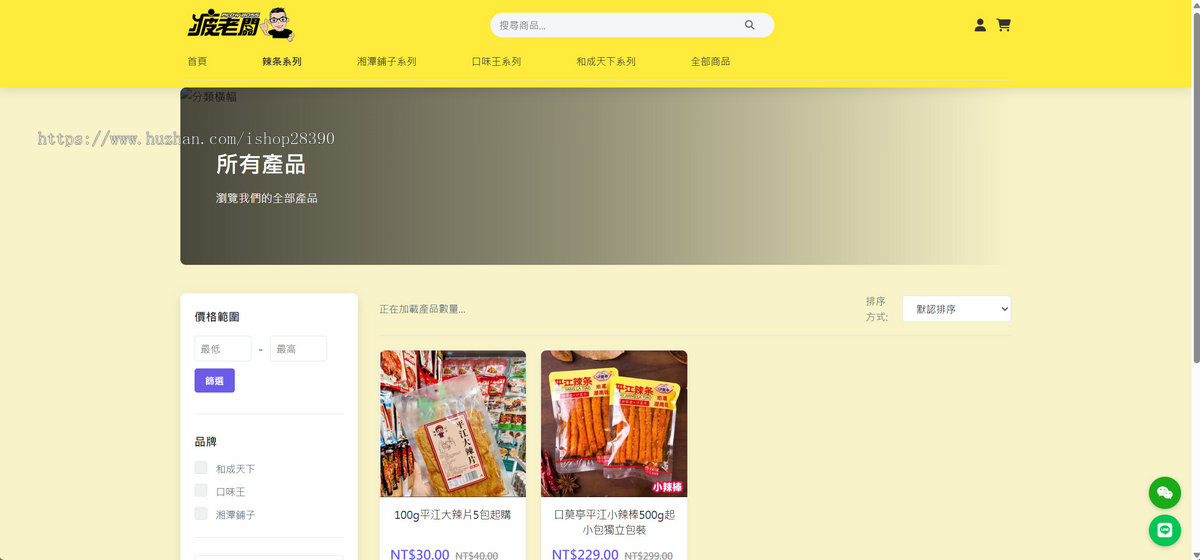Open the 和成天下系列 menu item
The height and width of the screenshot is (560, 1200).
tap(606, 62)
